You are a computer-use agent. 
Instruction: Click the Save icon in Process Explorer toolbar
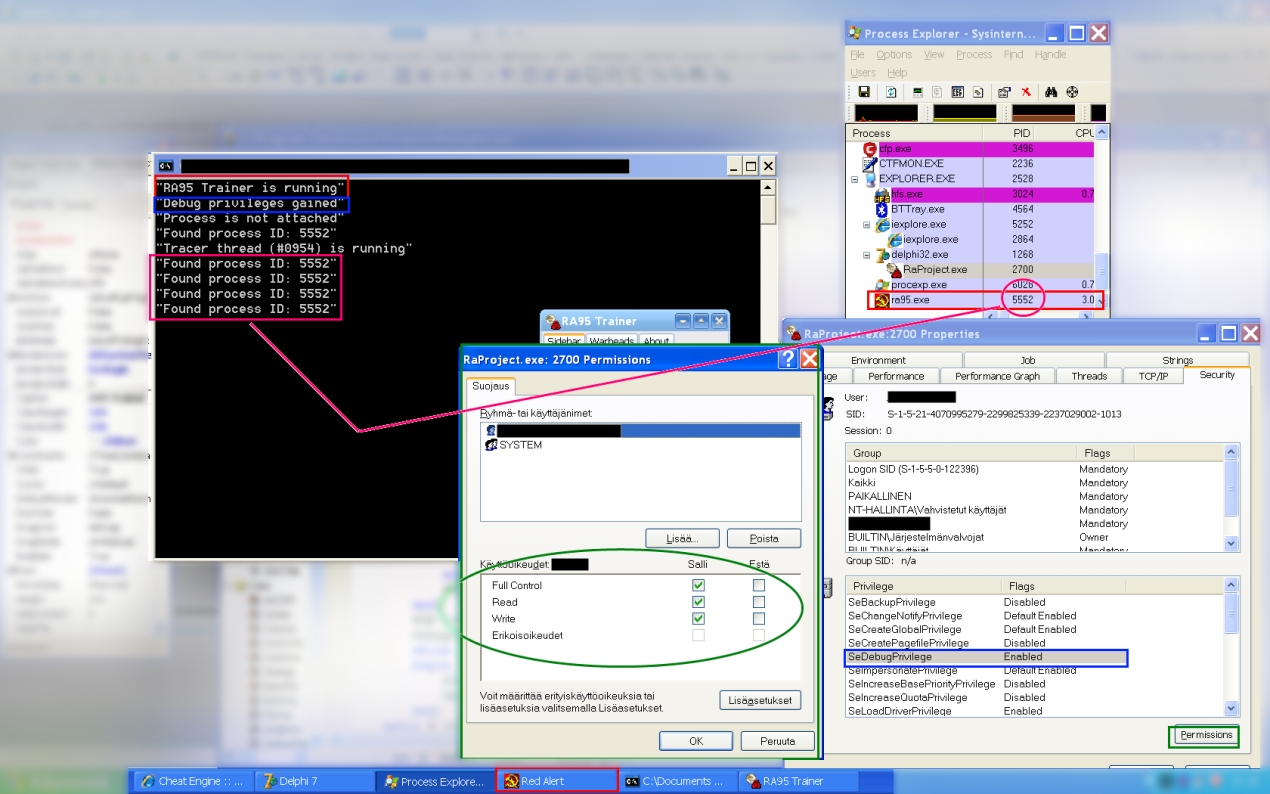(864, 92)
